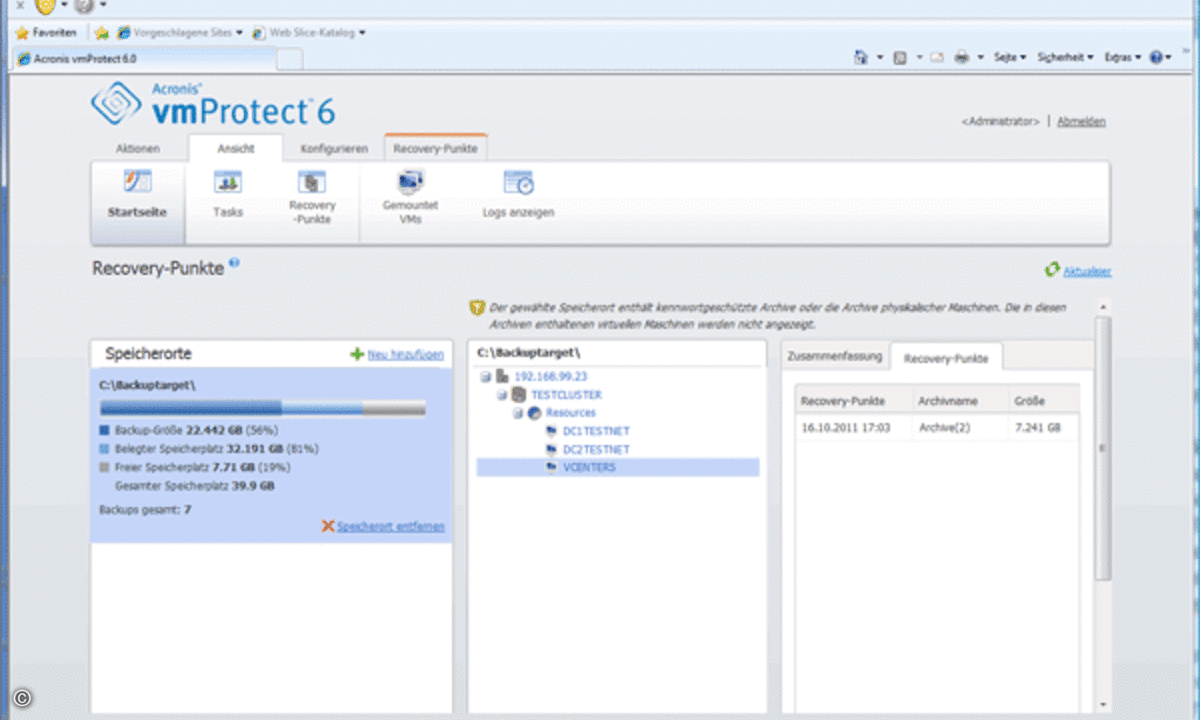The height and width of the screenshot is (720, 1200).
Task: Collapse the TESTCLUSTER tree node
Action: pos(502,395)
